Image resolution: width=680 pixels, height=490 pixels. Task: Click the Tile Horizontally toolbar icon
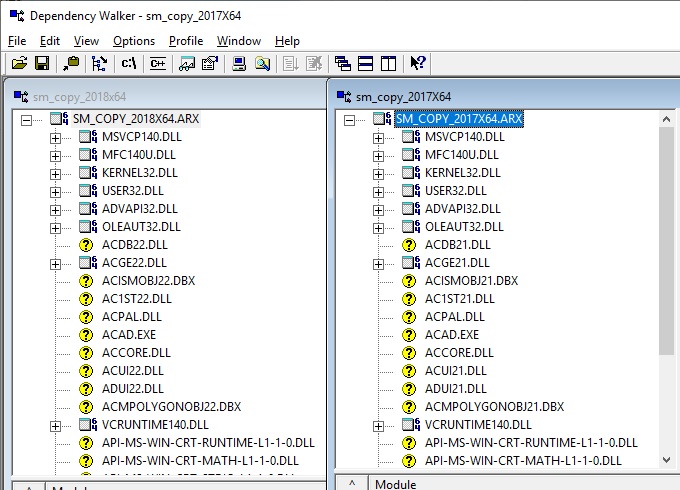[366, 63]
